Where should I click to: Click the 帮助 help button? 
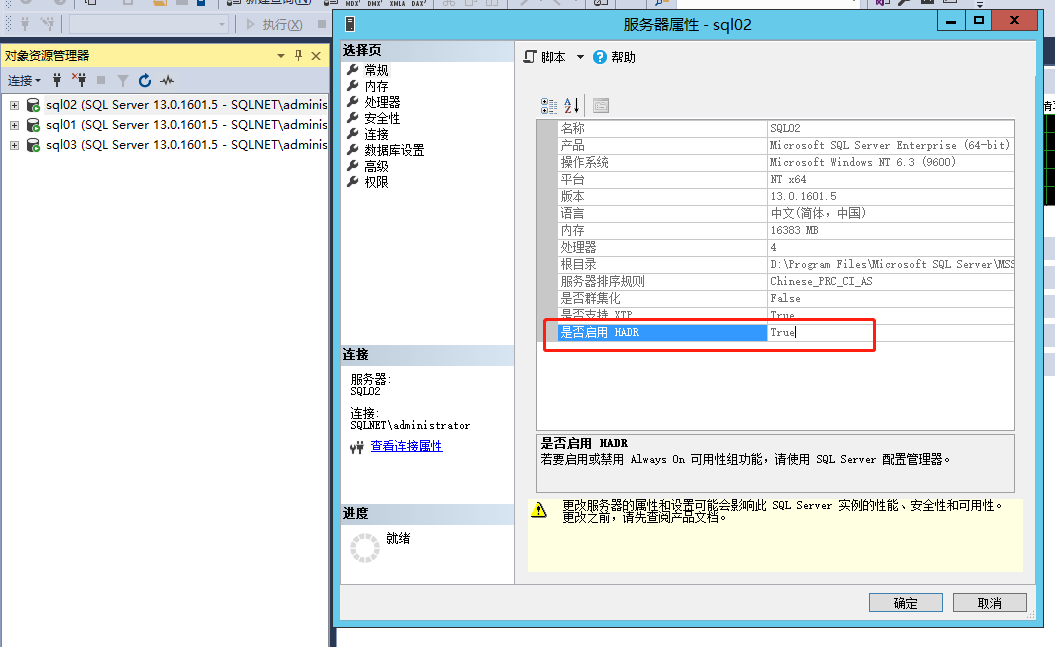click(614, 57)
